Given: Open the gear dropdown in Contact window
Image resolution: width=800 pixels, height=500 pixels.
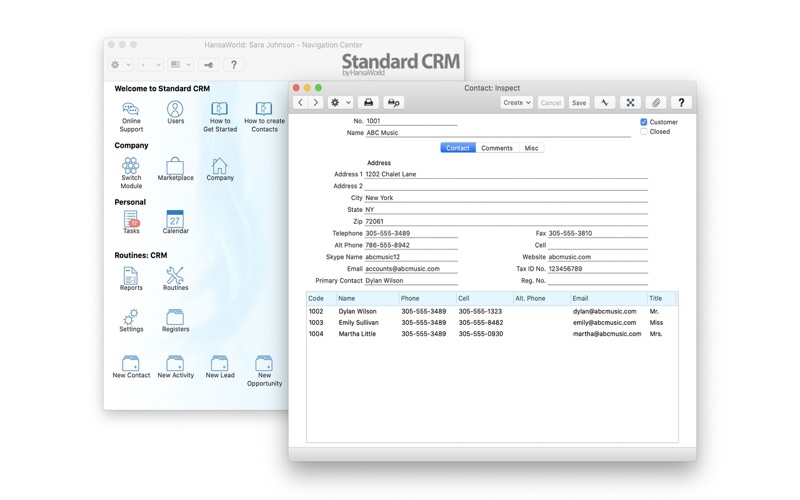Looking at the screenshot, I should 340,103.
